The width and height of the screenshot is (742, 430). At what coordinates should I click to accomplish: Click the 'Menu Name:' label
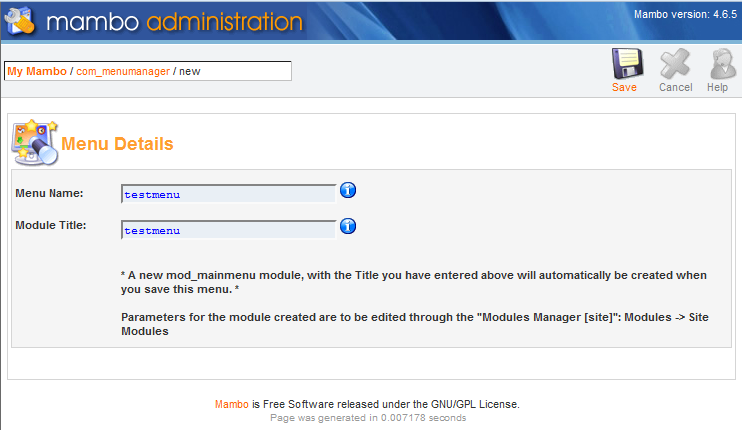(x=49, y=193)
